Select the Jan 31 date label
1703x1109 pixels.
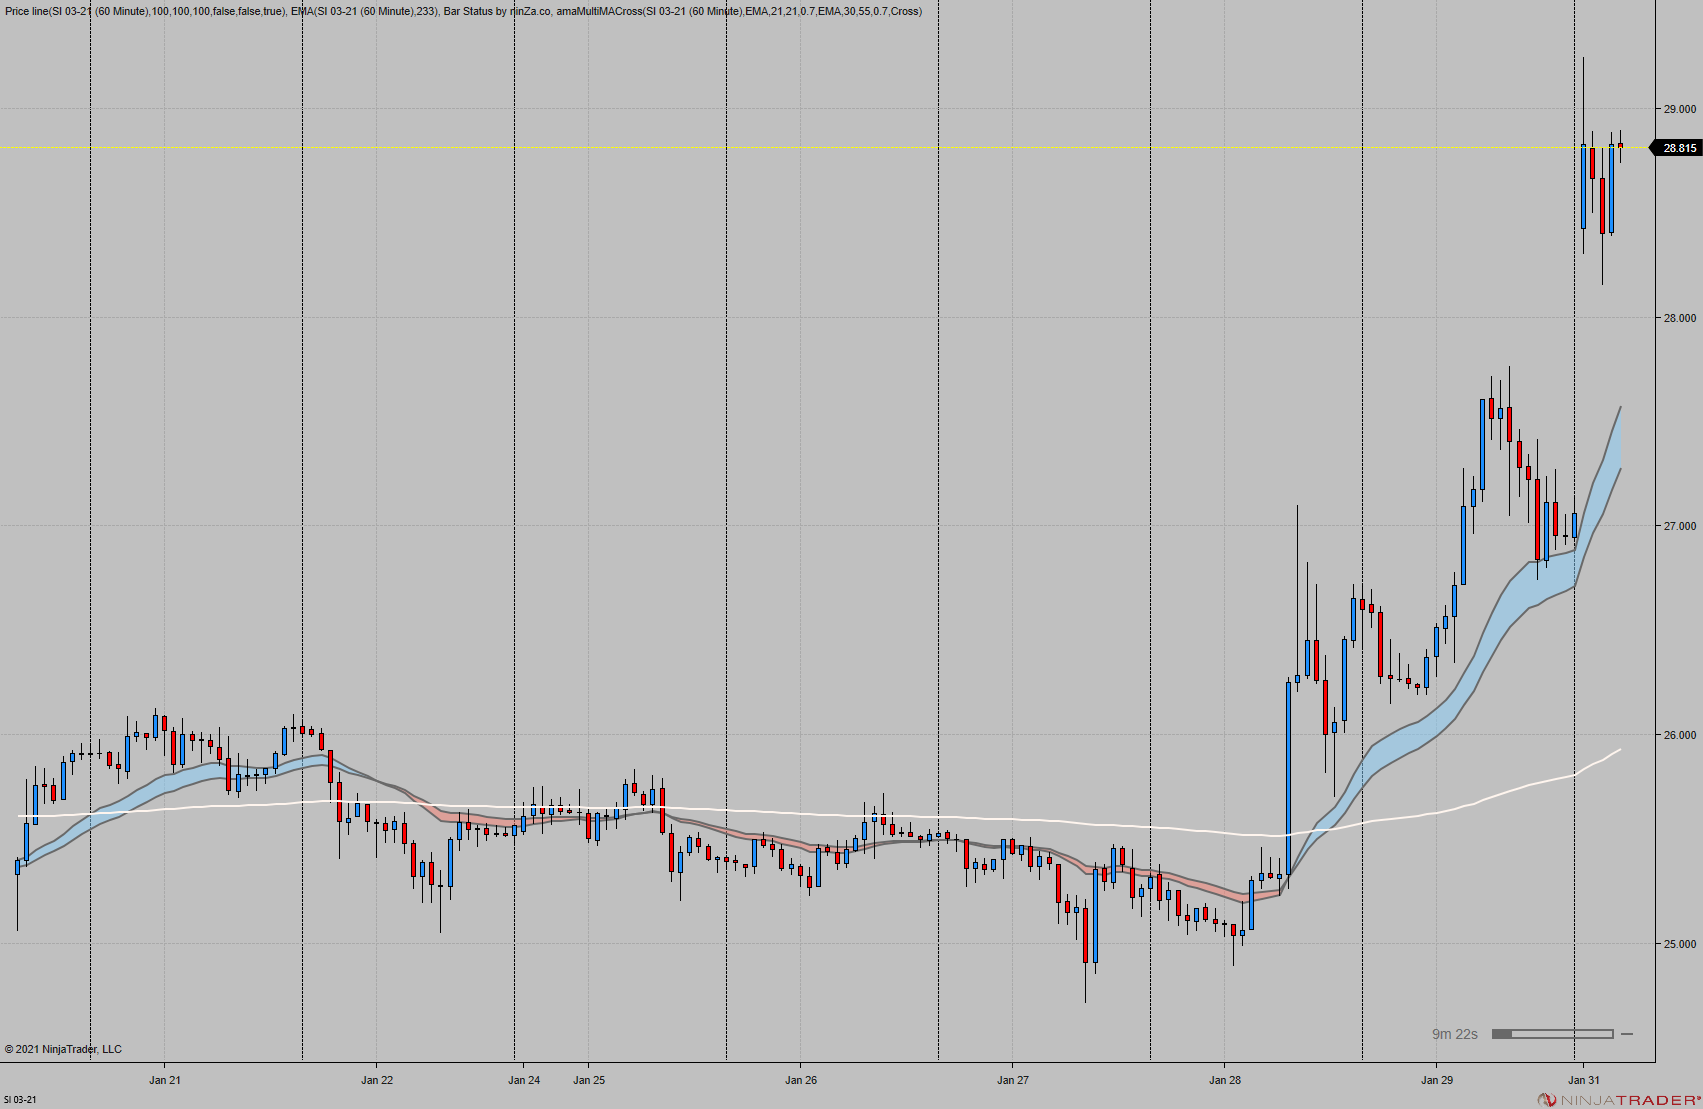tap(1584, 1080)
